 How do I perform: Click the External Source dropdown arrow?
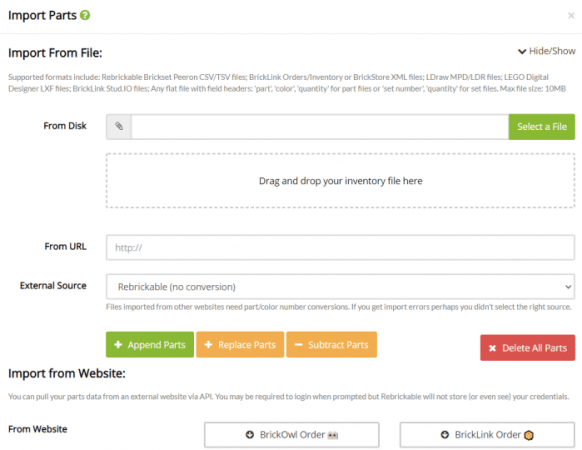click(x=568, y=287)
